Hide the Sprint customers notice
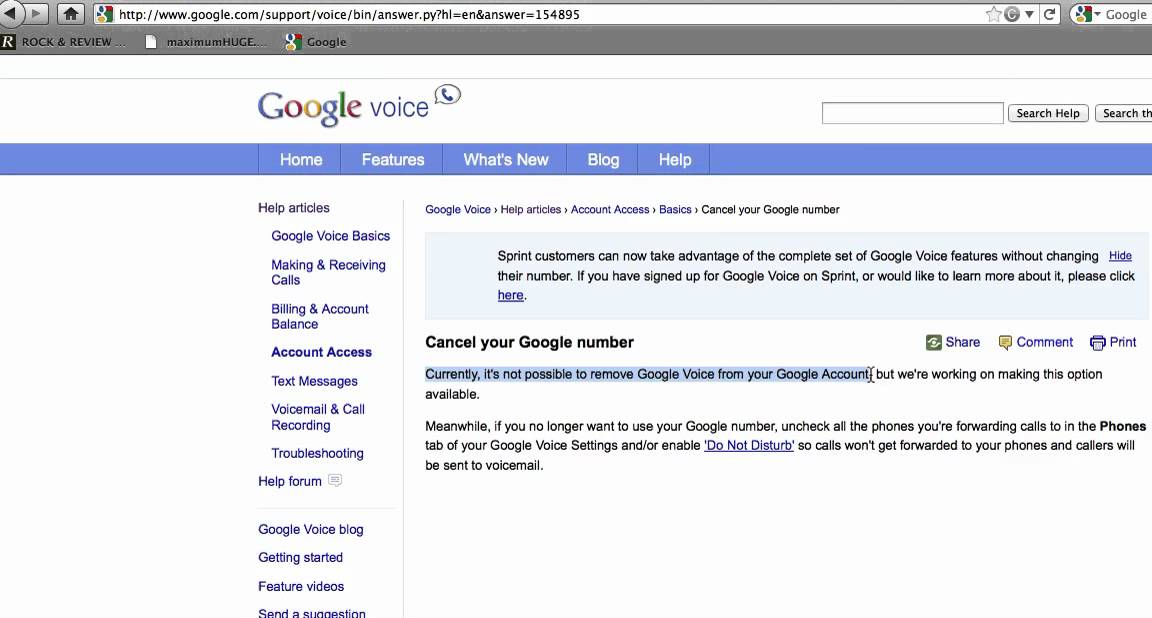 1120,256
